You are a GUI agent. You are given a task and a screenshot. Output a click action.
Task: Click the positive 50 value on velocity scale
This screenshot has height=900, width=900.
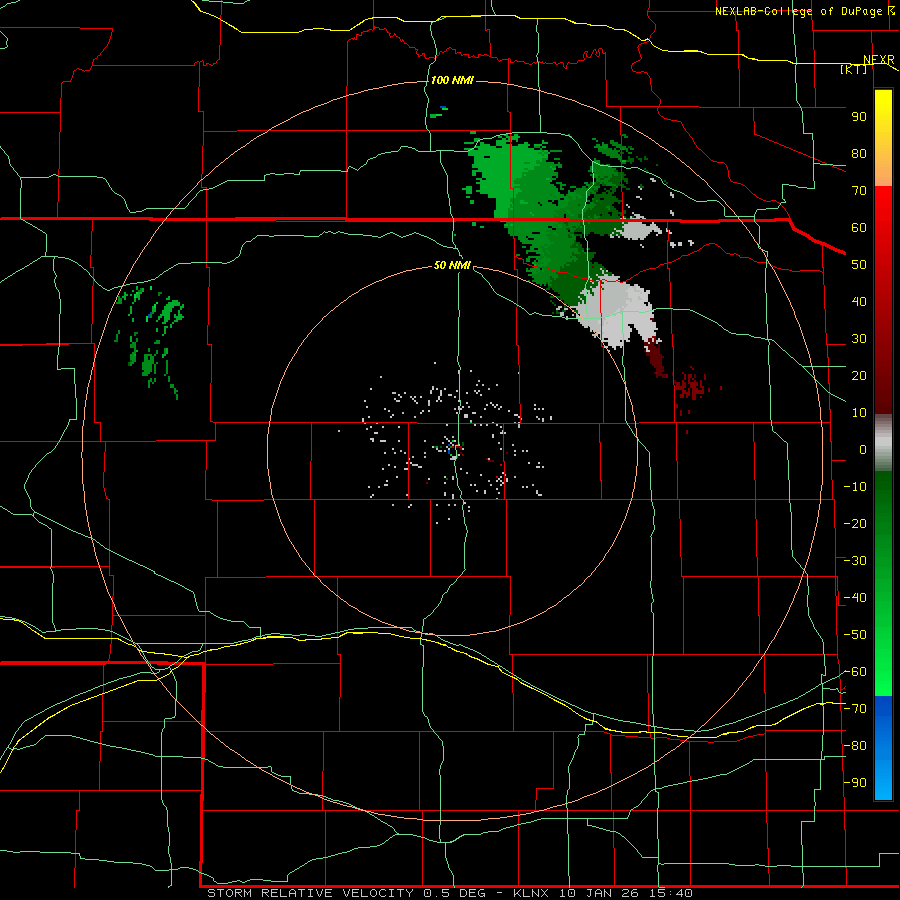coord(859,265)
